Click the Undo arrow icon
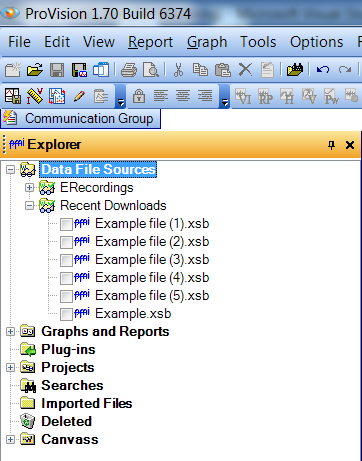Image resolution: width=362 pixels, height=461 pixels. click(x=323, y=70)
